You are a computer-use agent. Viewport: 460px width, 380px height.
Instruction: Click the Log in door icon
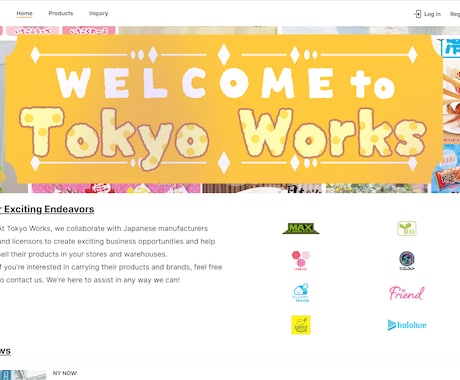[x=418, y=14]
